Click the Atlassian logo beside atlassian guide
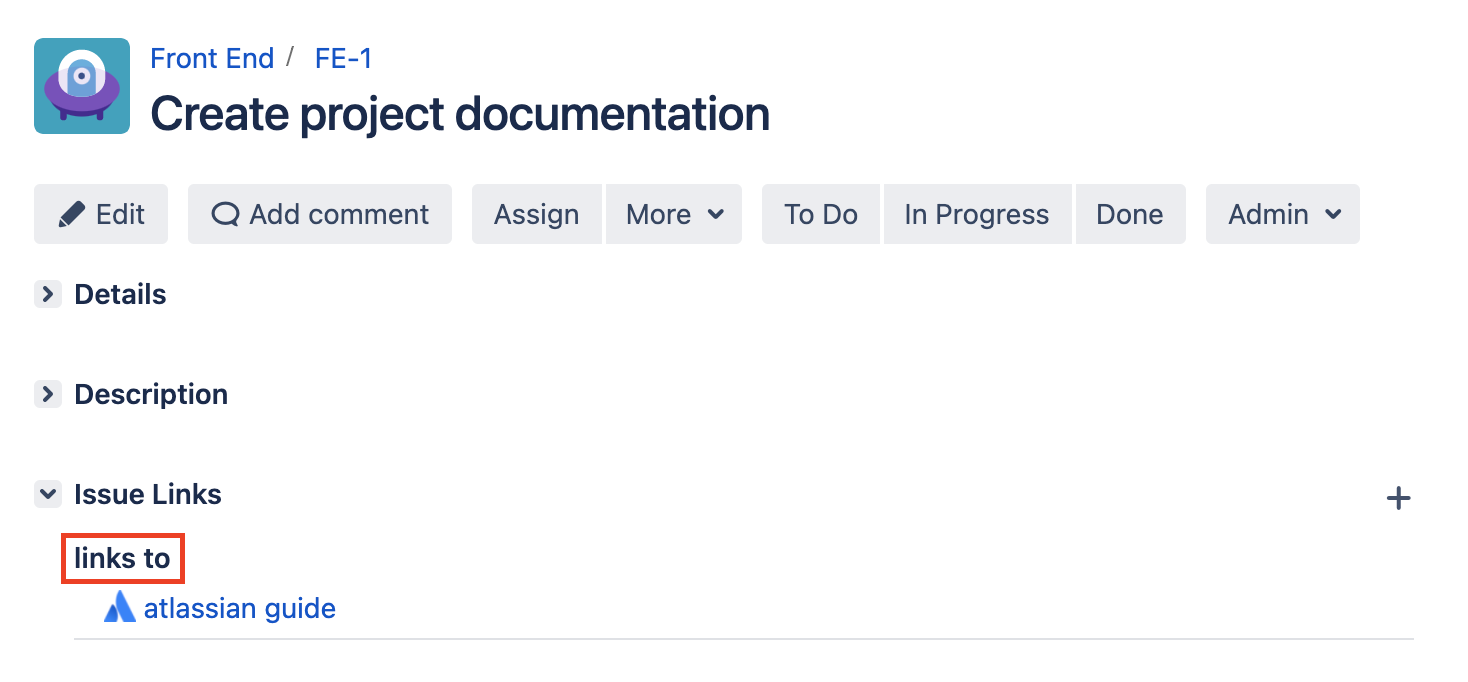This screenshot has height=682, width=1468. pos(119,607)
